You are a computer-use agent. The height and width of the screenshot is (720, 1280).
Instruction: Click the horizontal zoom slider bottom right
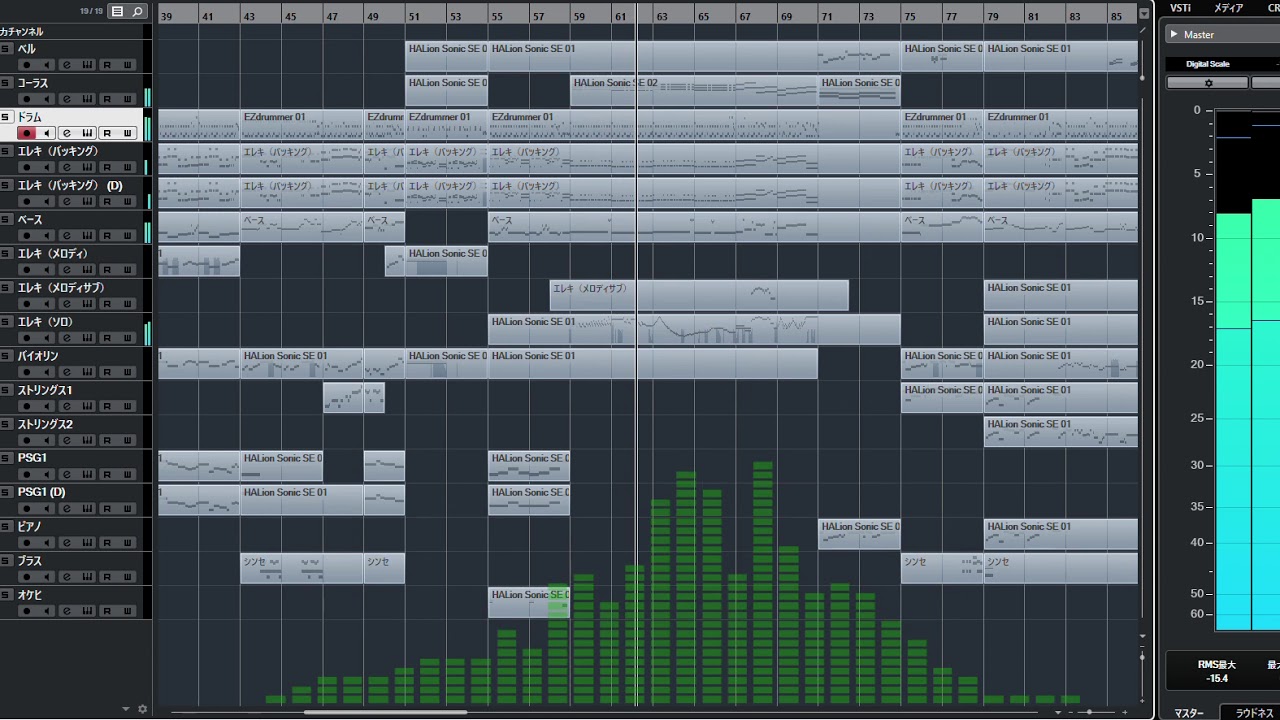[x=1090, y=712]
